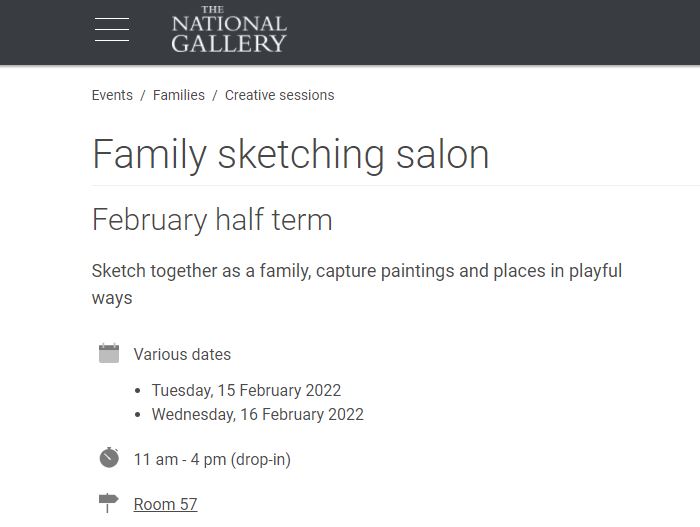700x527 pixels.
Task: Click the calendar icon beside Various dates
Action: tap(109, 353)
